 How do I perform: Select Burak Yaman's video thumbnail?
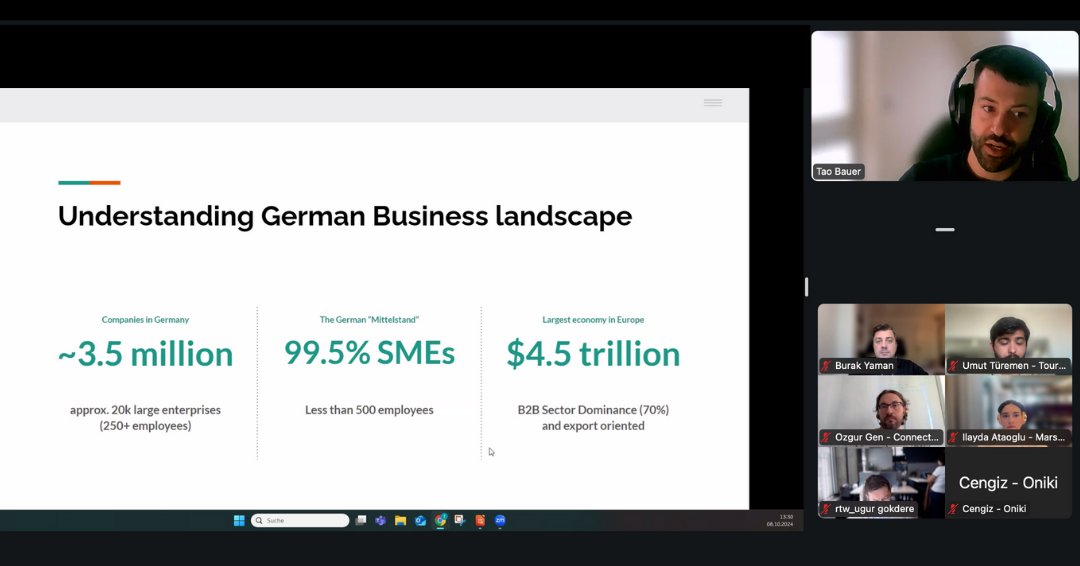coord(882,339)
